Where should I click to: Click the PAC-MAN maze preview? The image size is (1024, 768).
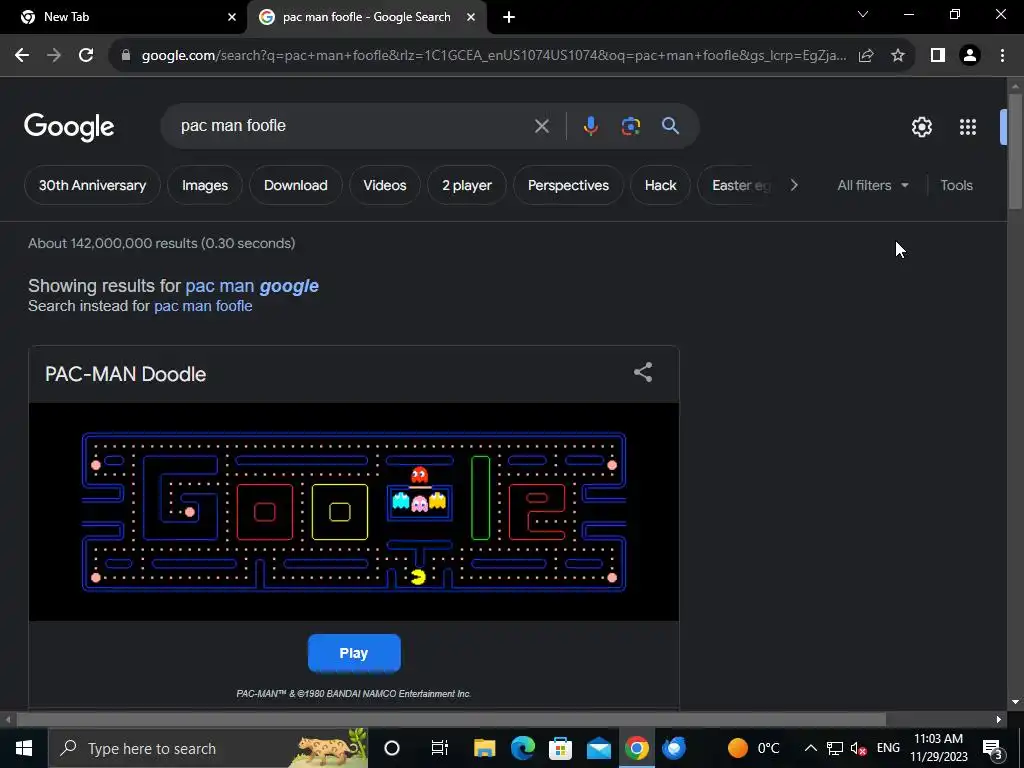coord(354,512)
